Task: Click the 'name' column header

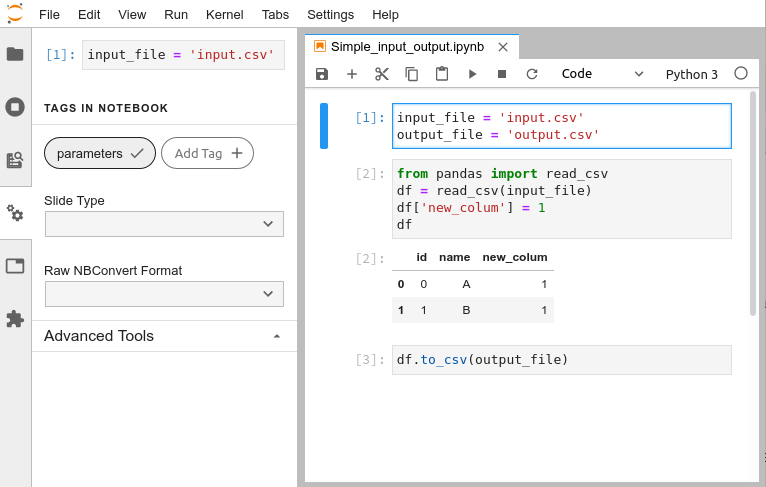Action: click(x=454, y=257)
